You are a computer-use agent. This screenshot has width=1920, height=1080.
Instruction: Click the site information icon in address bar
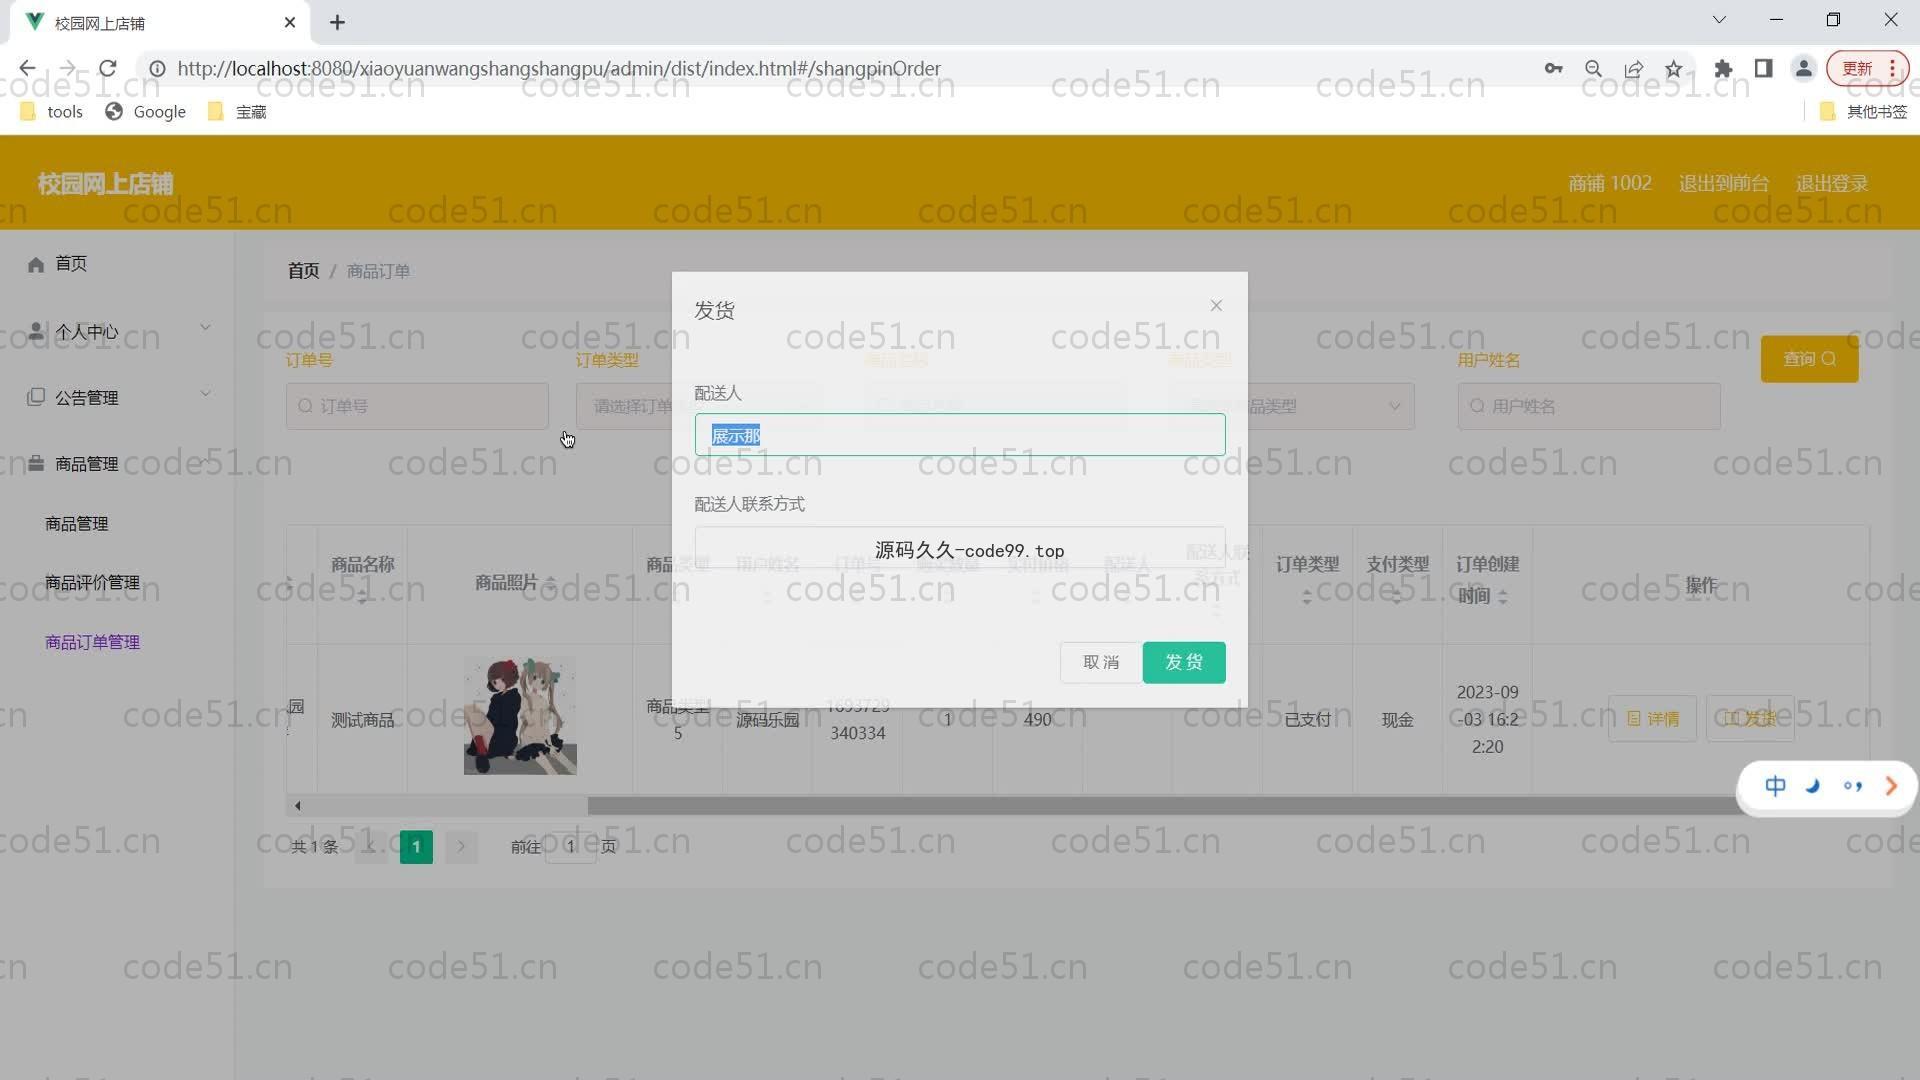[x=157, y=68]
